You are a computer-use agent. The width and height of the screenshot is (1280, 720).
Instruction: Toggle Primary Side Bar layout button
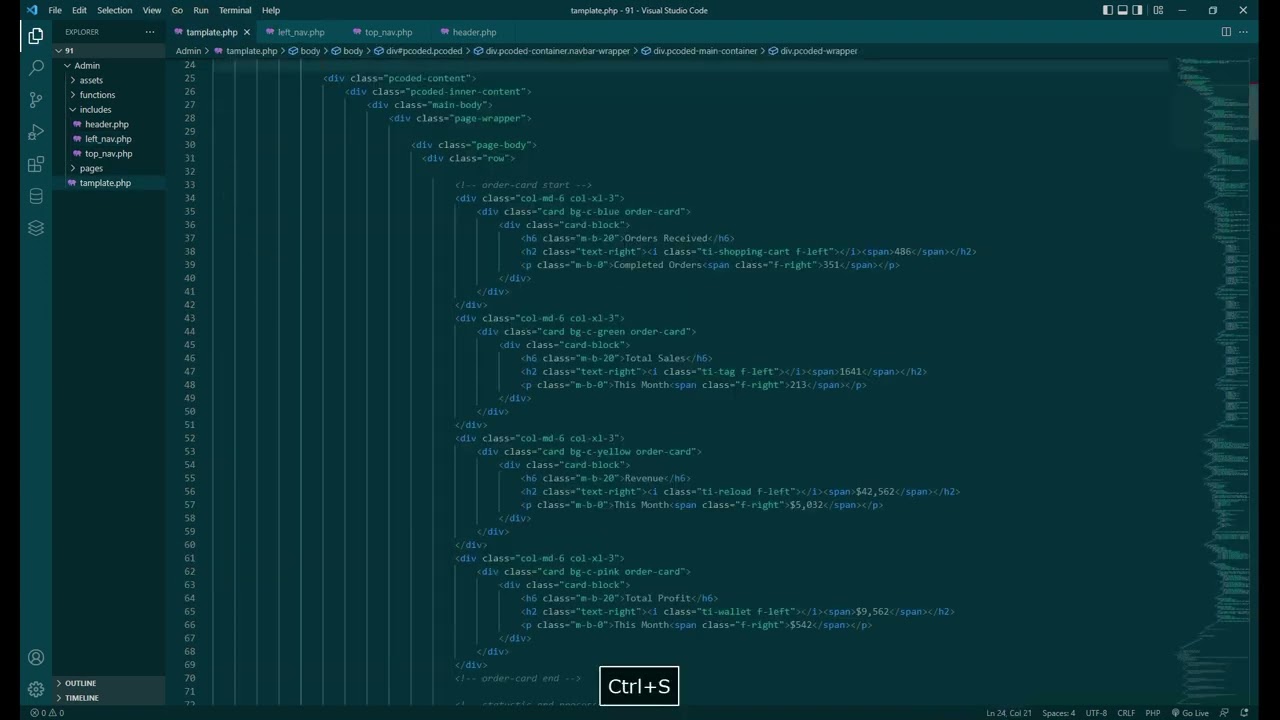1107,10
